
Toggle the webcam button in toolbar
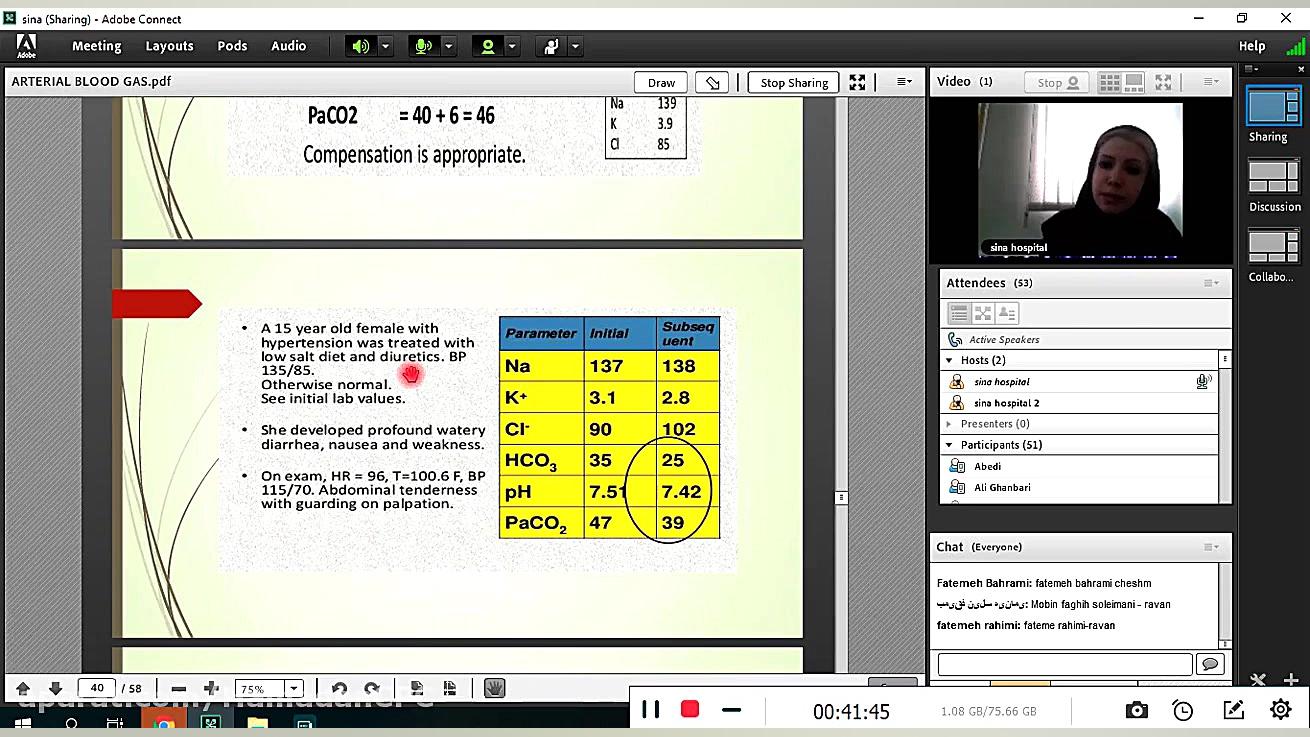[x=488, y=46]
